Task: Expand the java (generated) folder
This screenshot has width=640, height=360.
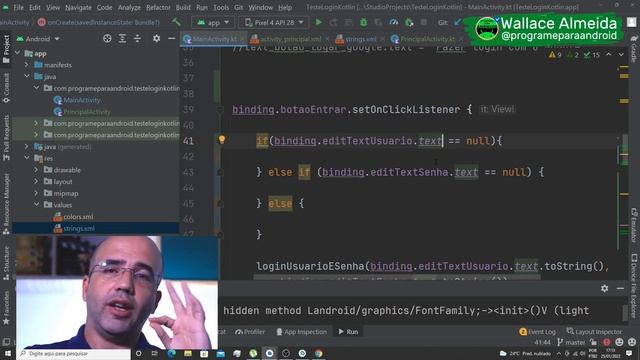Action: click(27, 146)
